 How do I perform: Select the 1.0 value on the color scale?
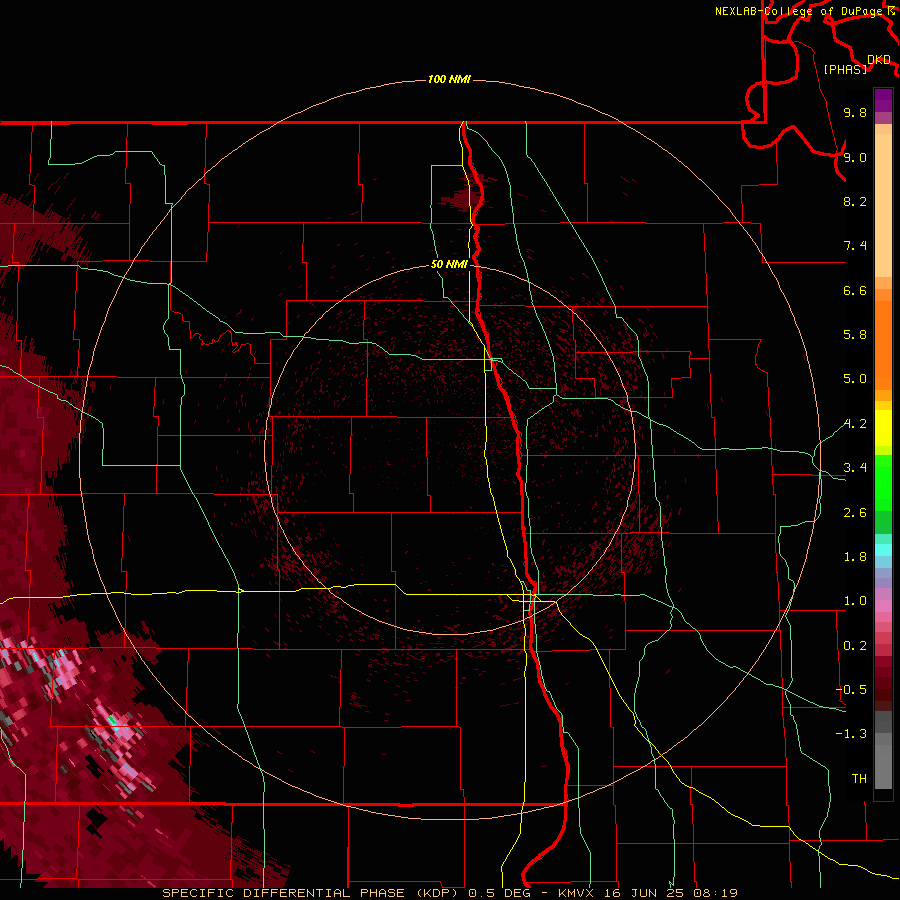[855, 601]
